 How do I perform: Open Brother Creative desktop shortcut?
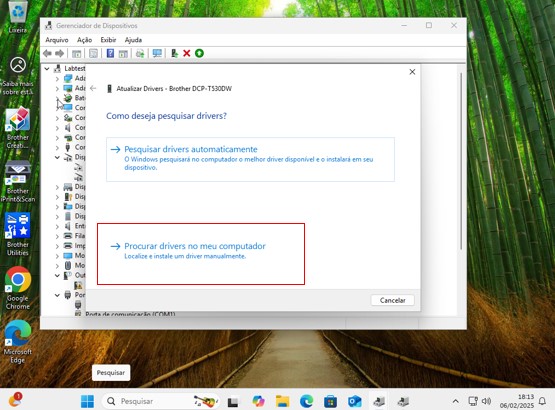[x=18, y=128]
